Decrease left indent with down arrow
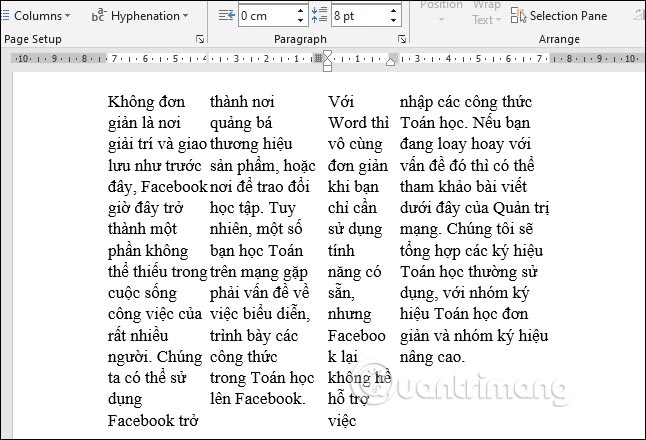Screen dimensions: 646x440 point(301,20)
